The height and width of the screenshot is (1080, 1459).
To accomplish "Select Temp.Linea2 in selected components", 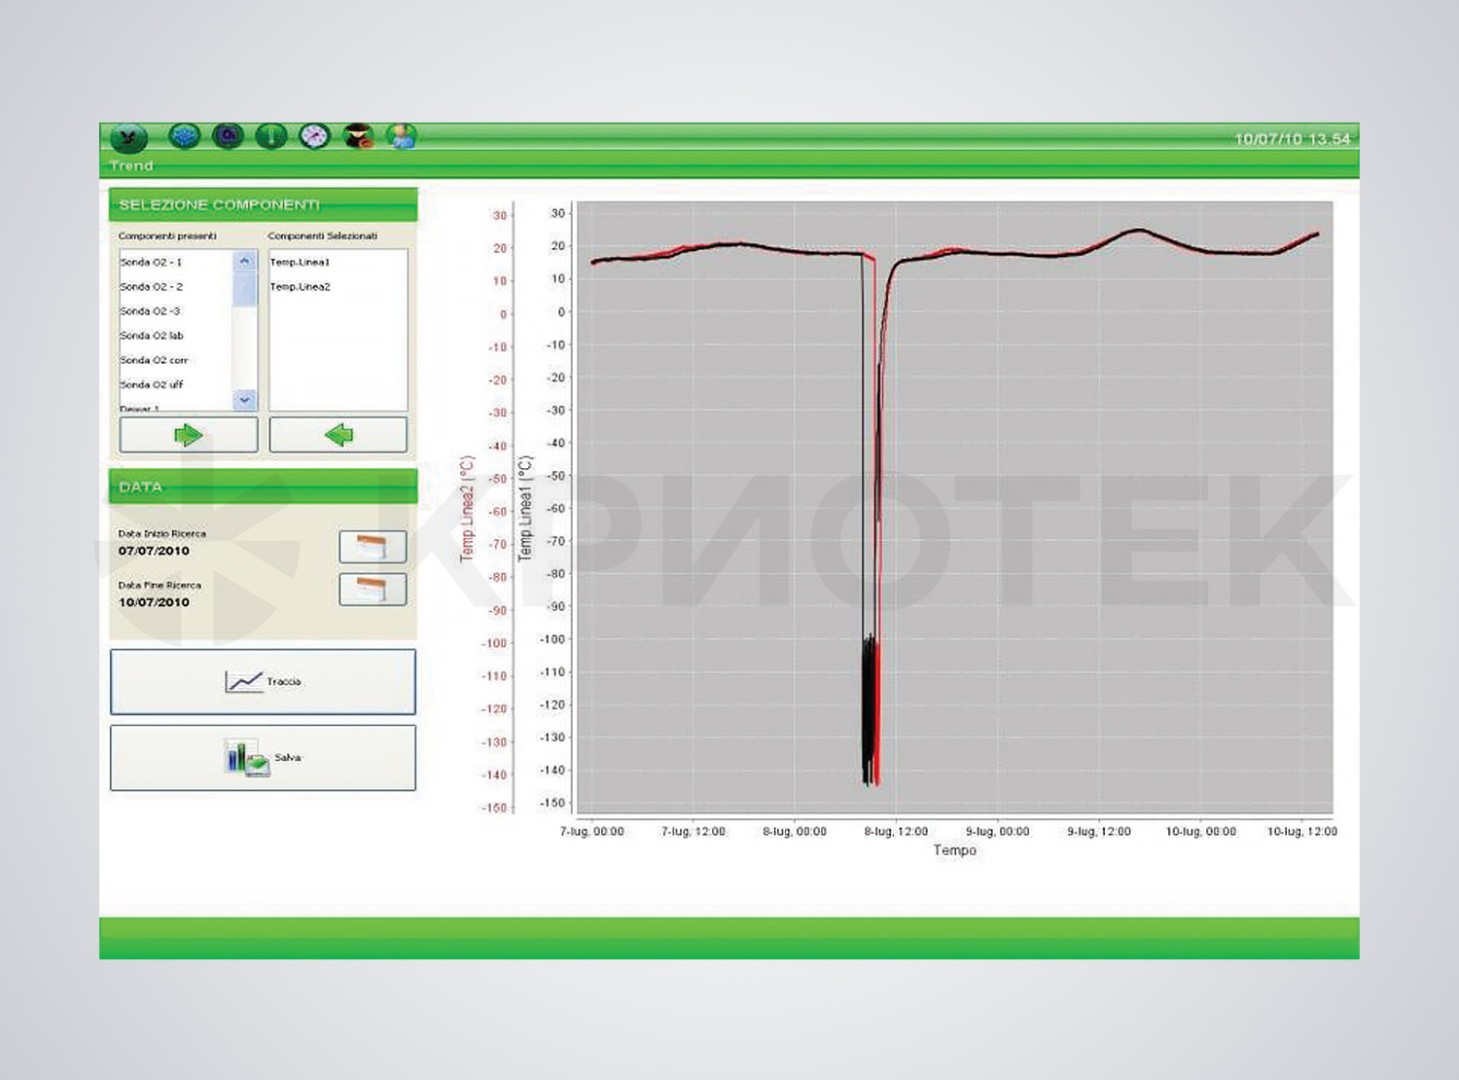I will click(x=300, y=287).
